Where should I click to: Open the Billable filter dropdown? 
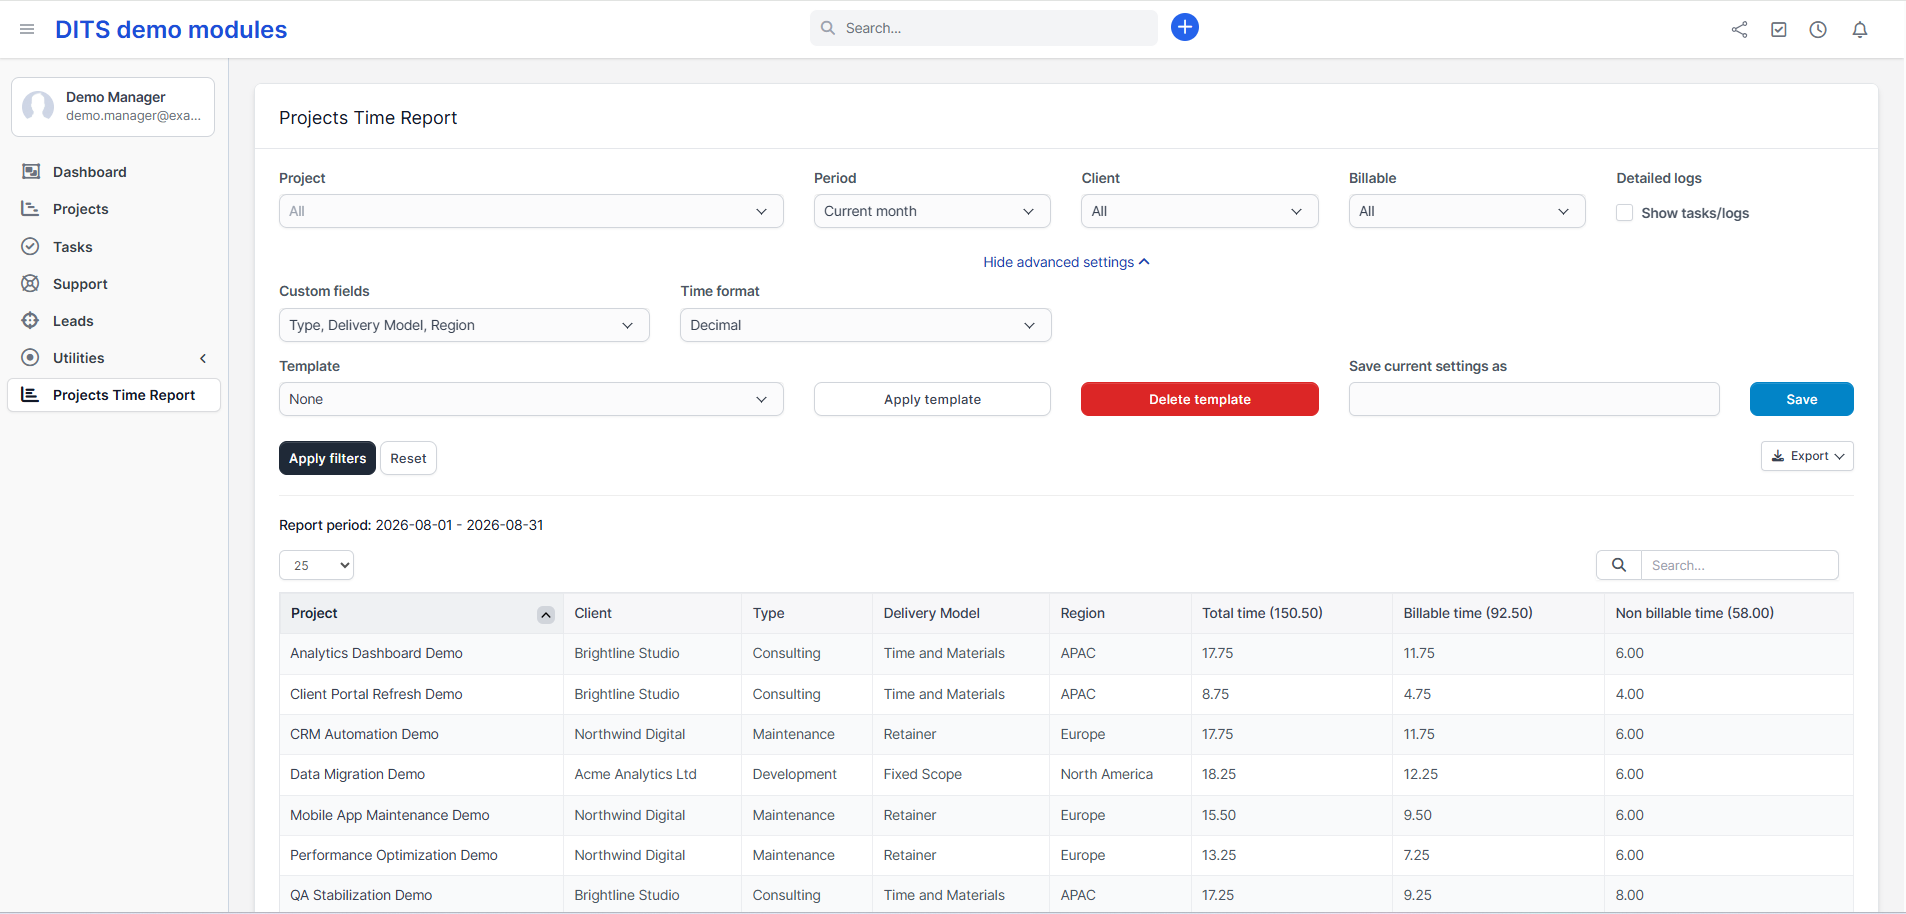1467,211
